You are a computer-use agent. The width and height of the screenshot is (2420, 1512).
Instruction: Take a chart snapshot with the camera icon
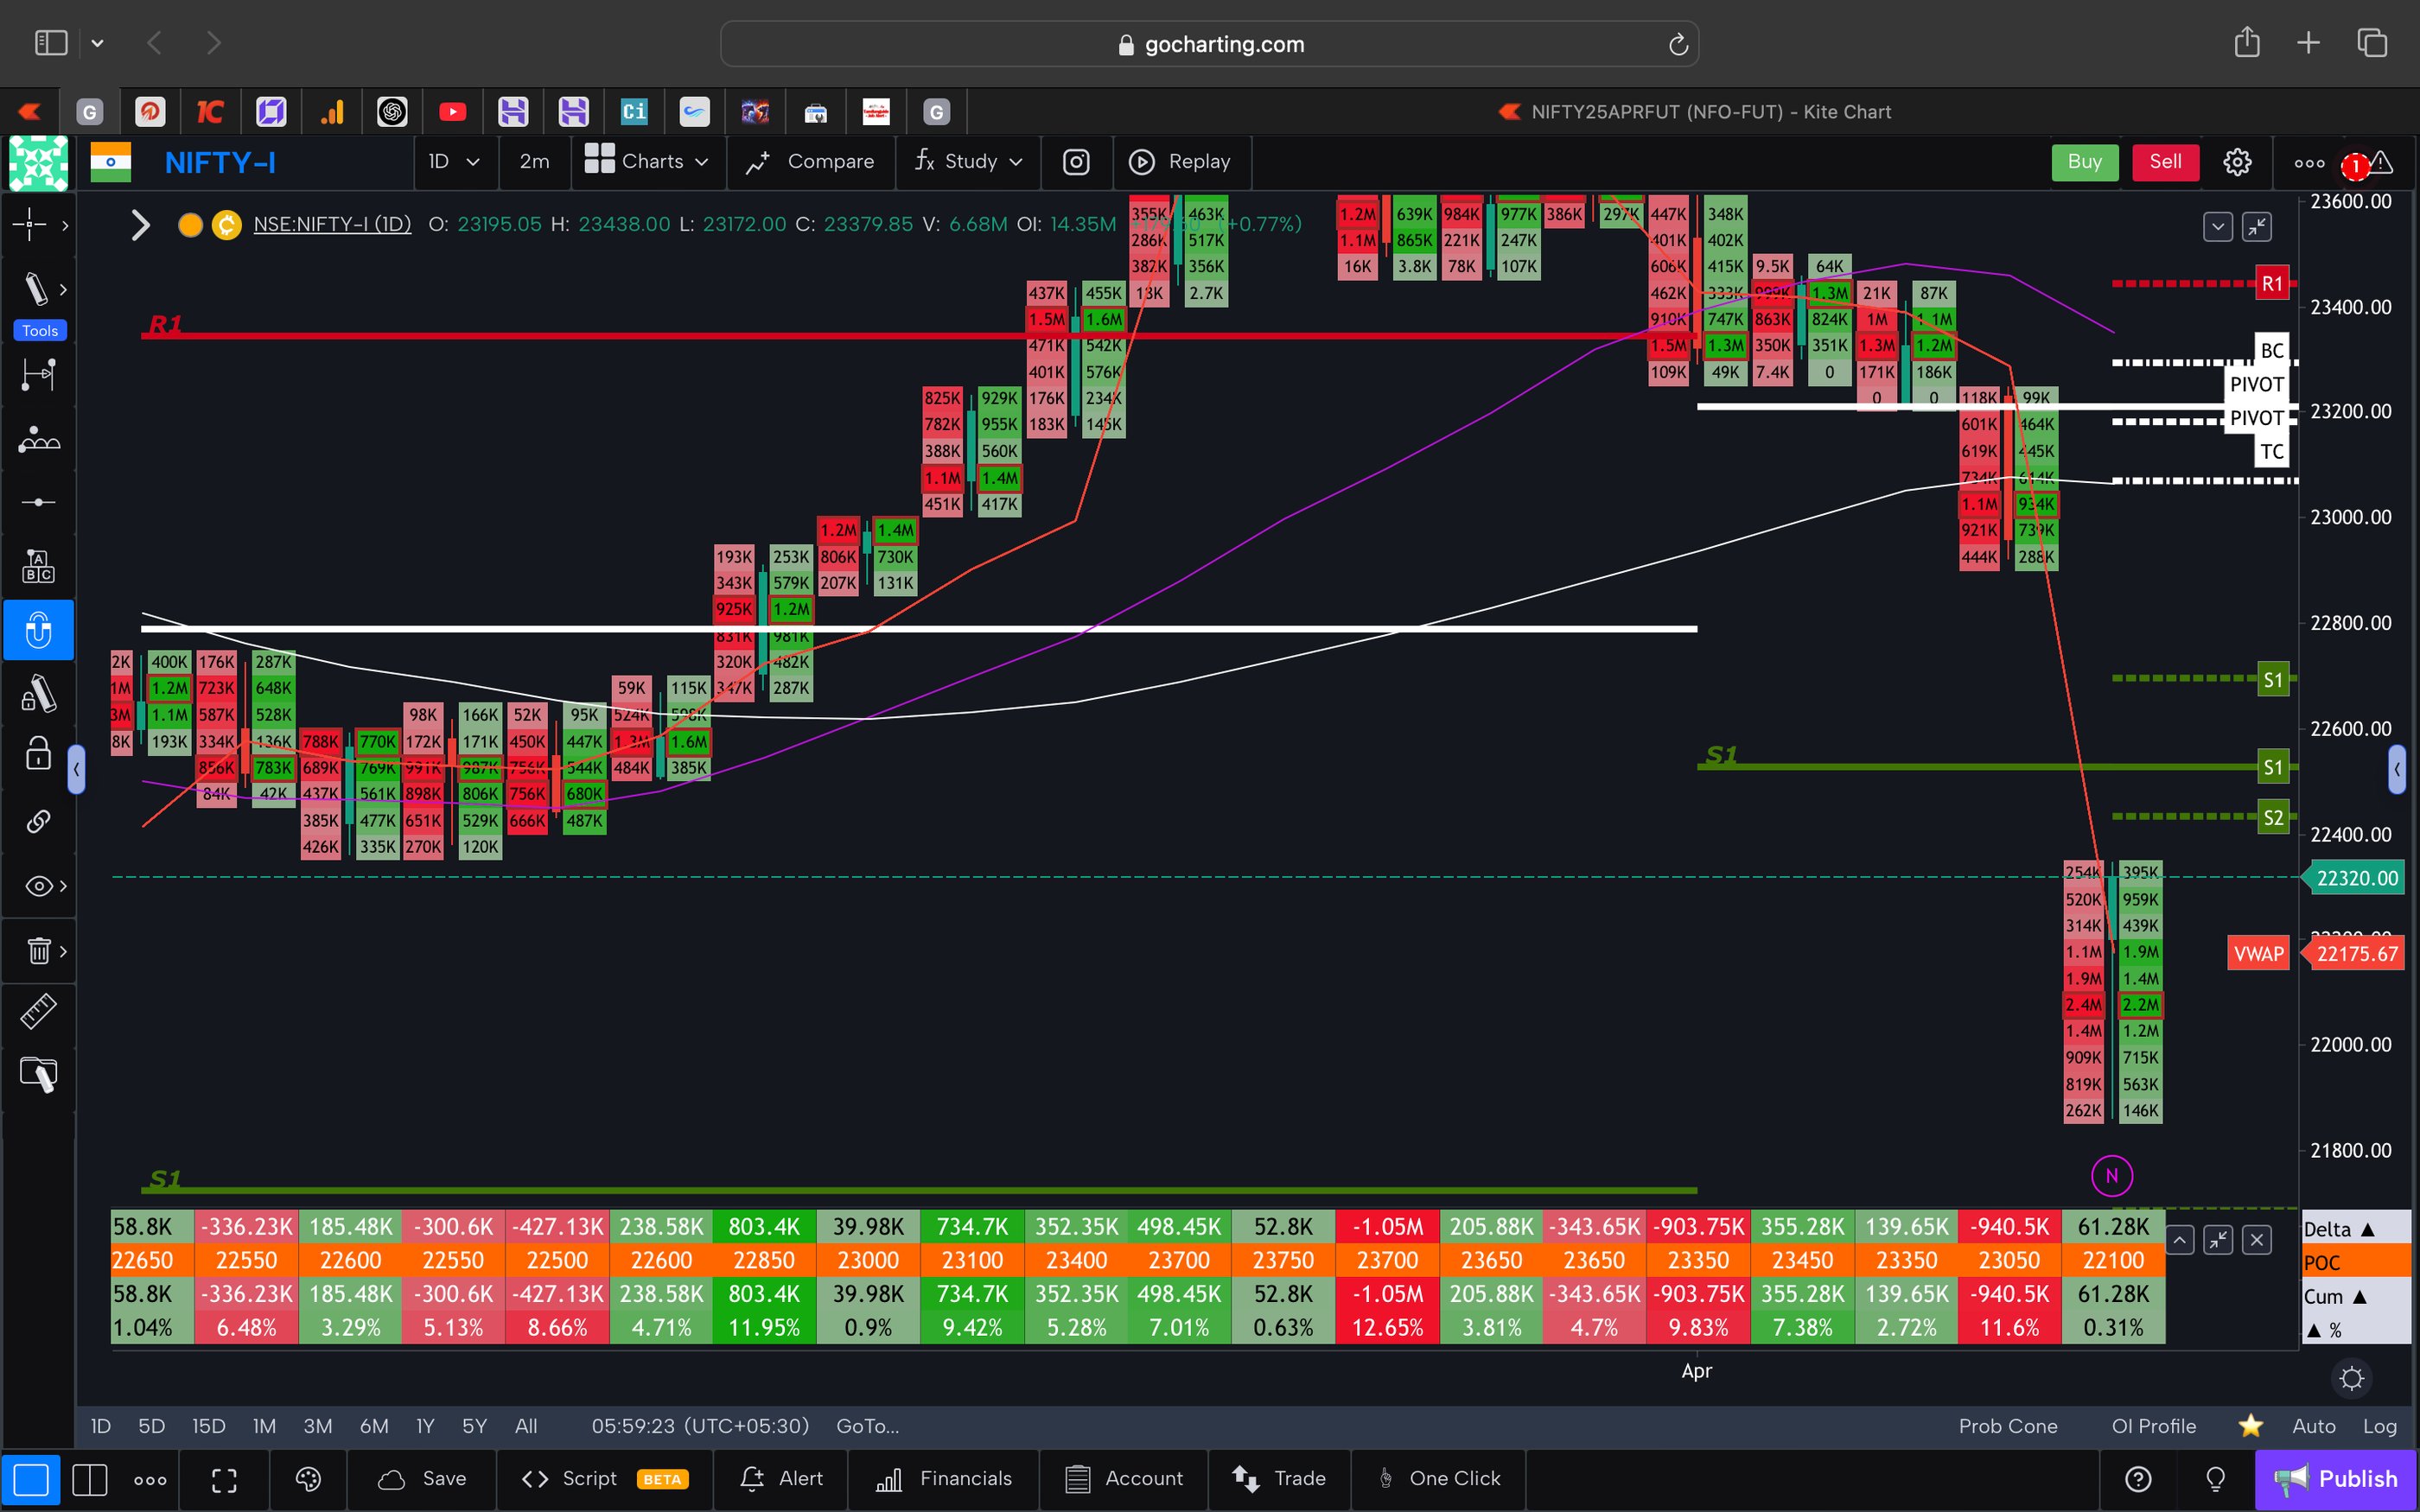pyautogui.click(x=1076, y=162)
